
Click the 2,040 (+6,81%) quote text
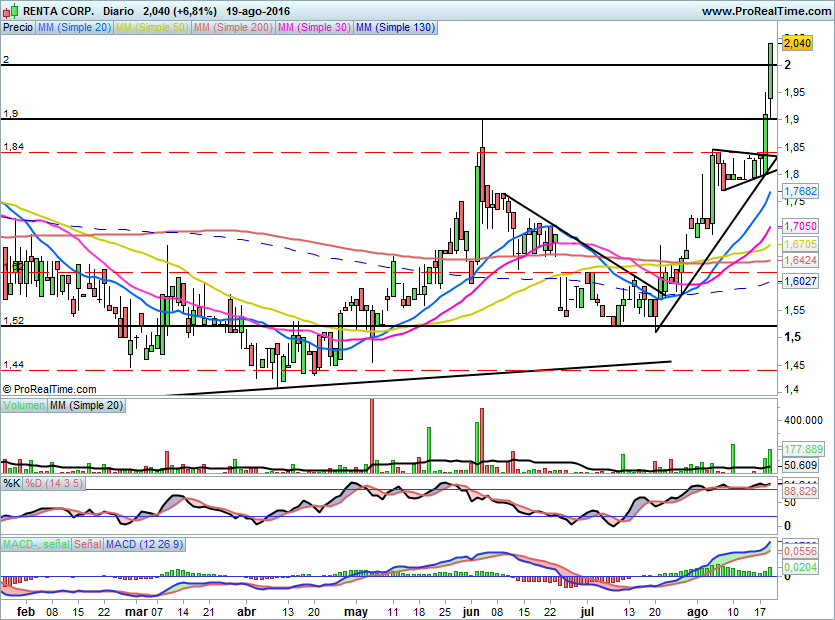[x=180, y=11]
